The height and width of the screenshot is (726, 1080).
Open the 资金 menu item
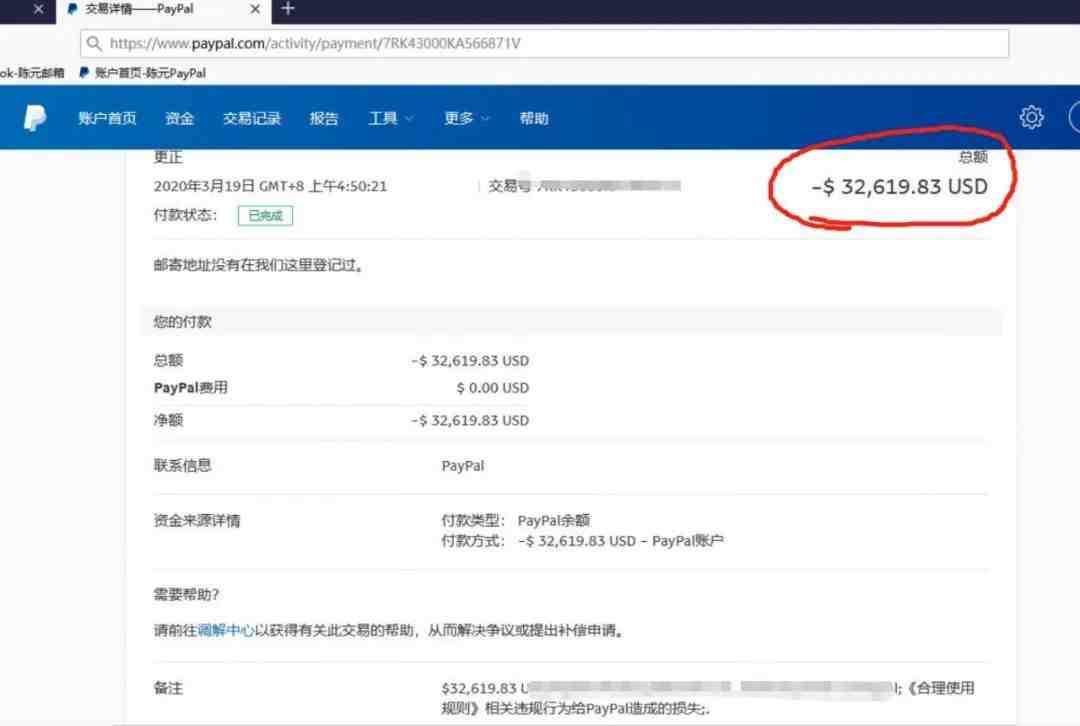pos(179,118)
